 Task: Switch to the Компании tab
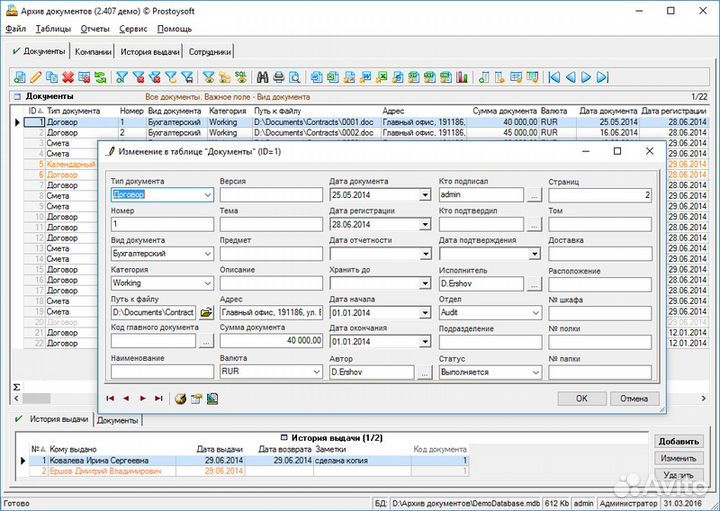pyautogui.click(x=93, y=52)
